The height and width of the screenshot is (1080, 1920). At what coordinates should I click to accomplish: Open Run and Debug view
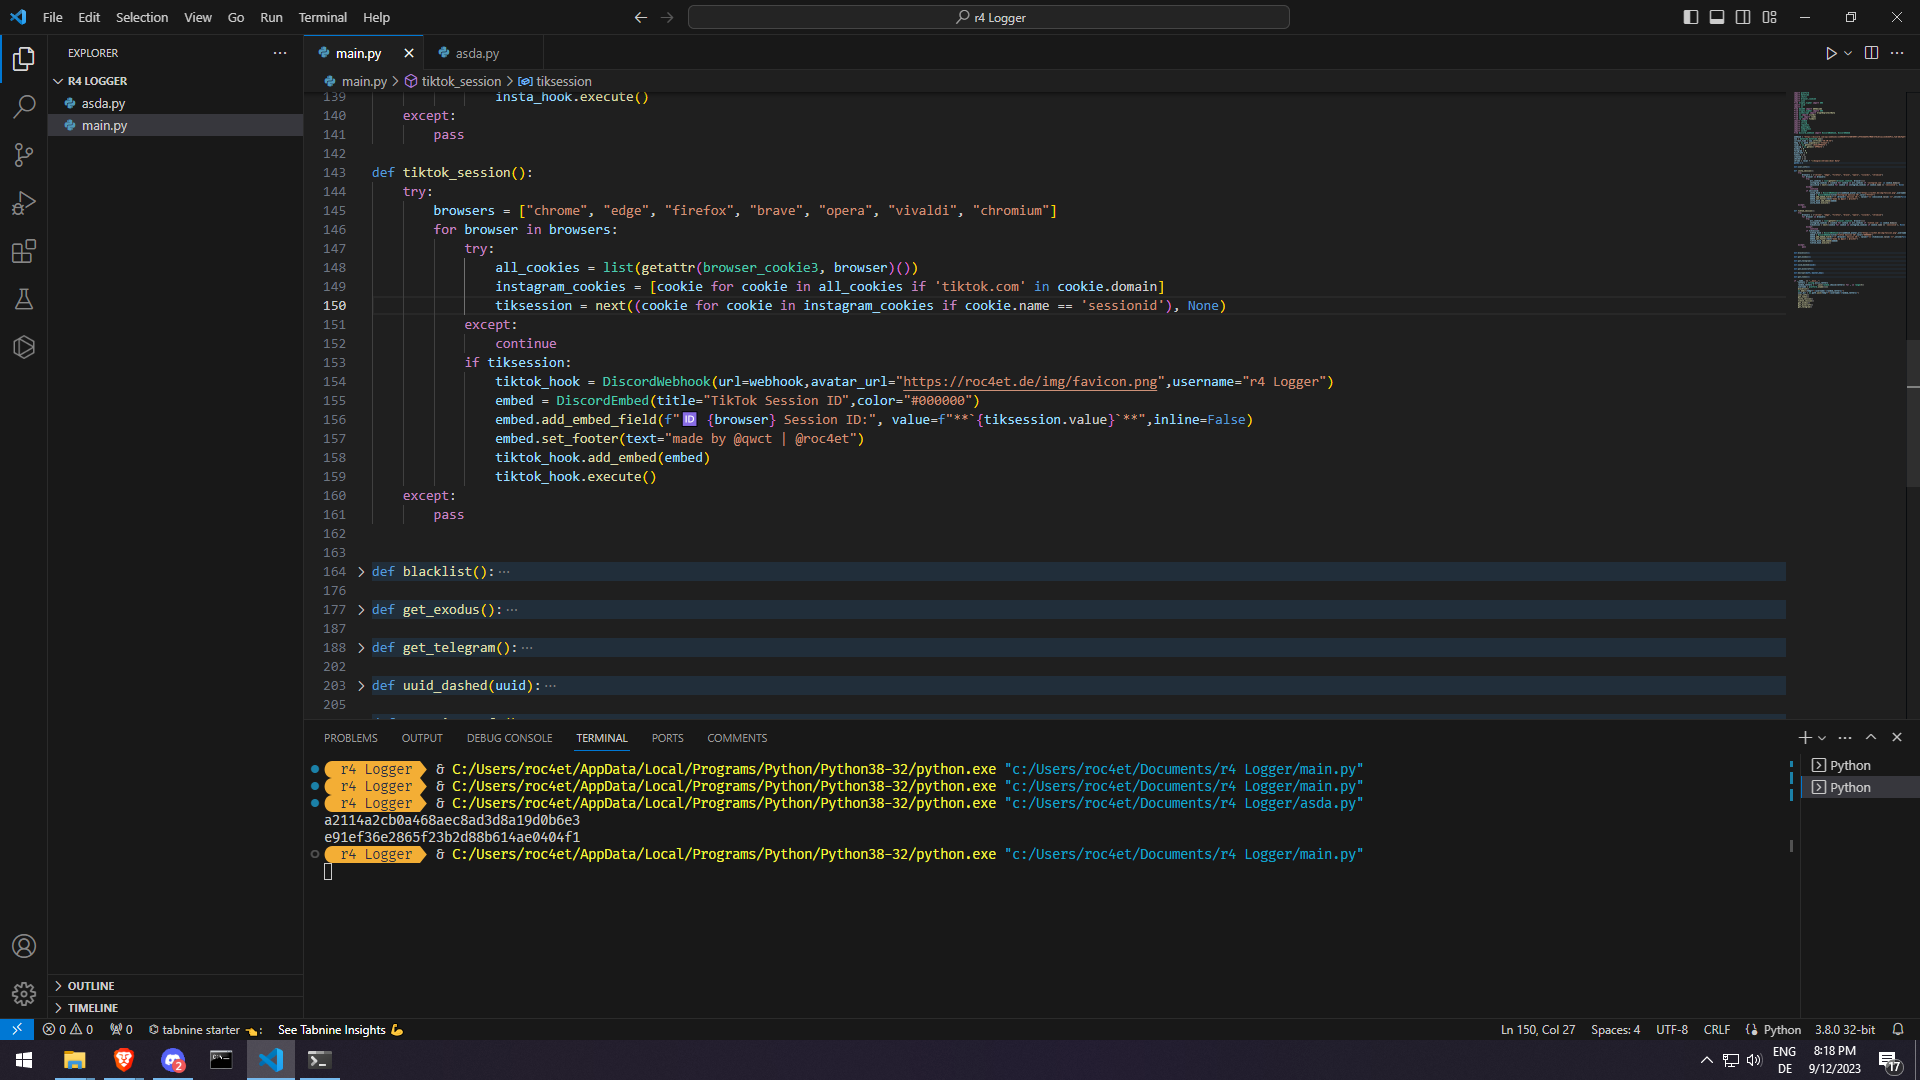pos(24,203)
